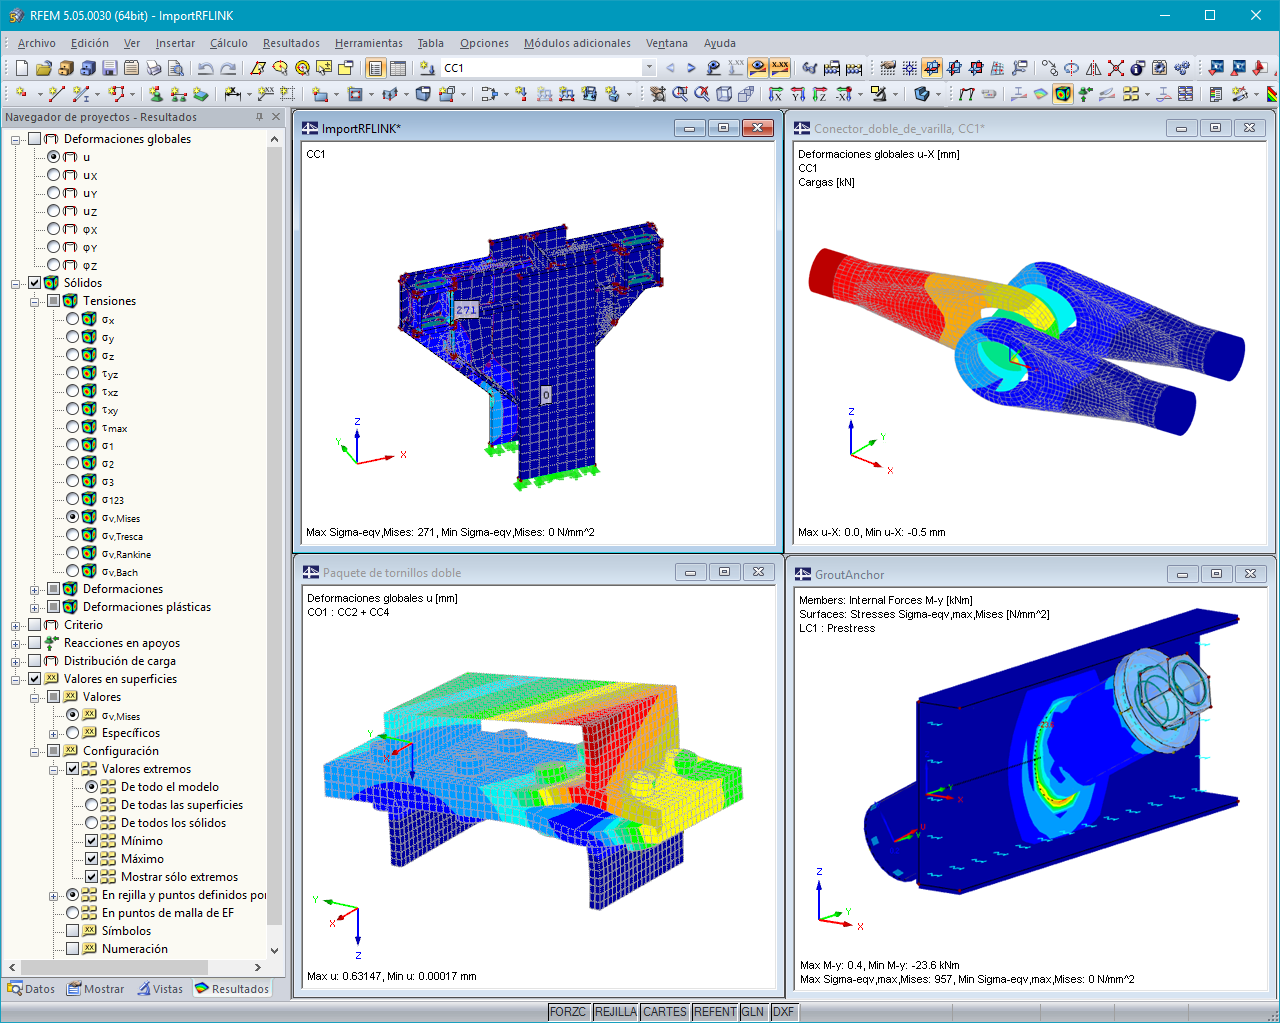Image resolution: width=1280 pixels, height=1023 pixels.
Task: Toggle the Mostrar sólo extremos checkbox
Action: (91, 877)
